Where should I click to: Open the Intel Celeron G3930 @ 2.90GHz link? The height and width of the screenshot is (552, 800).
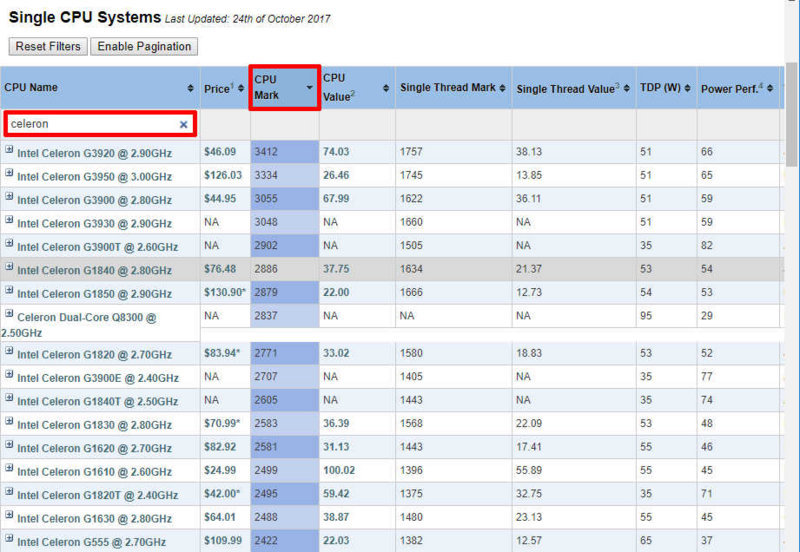pyautogui.click(x=94, y=223)
